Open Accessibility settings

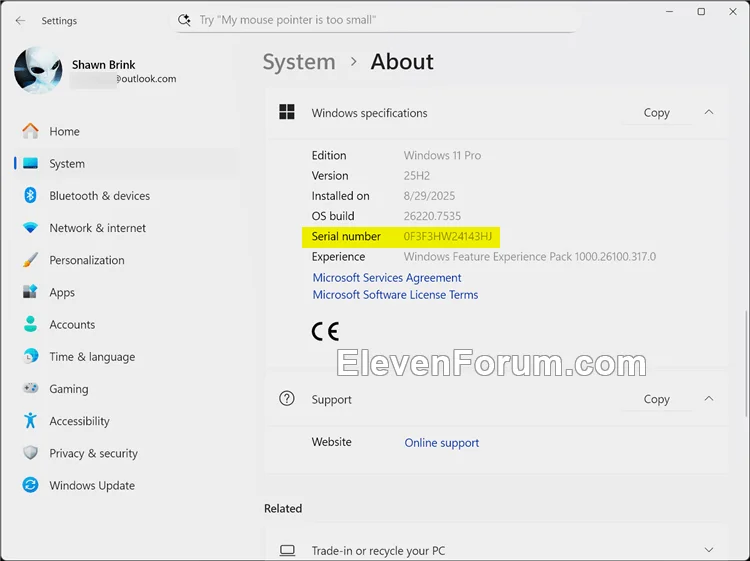pyautogui.click(x=125, y=421)
